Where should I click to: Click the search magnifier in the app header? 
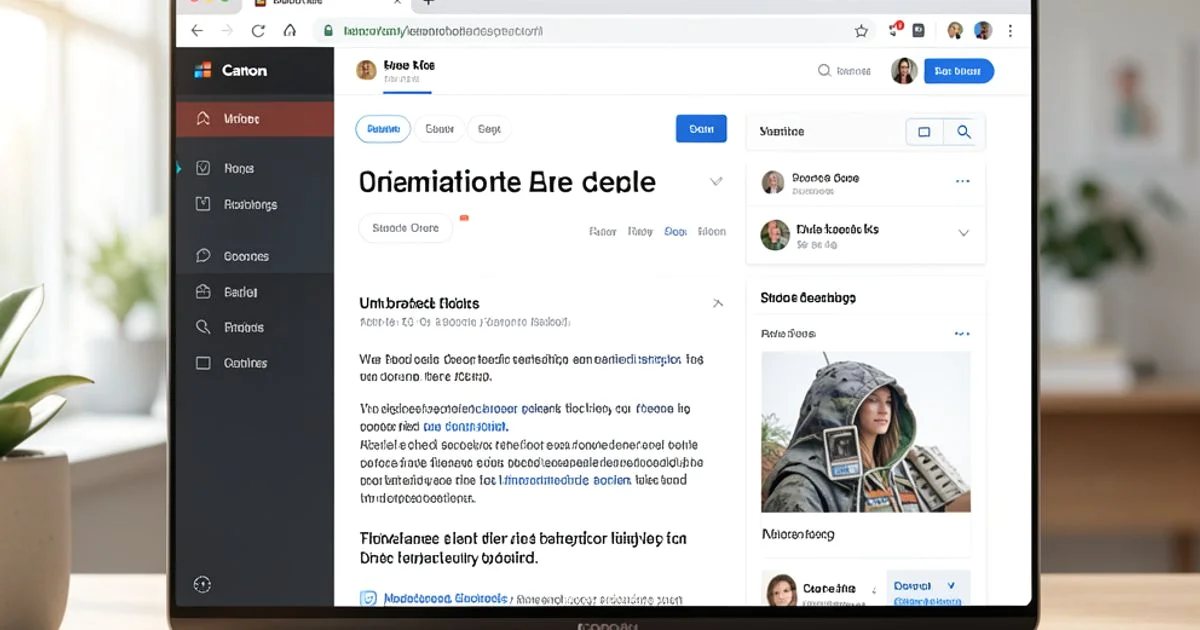coord(824,71)
